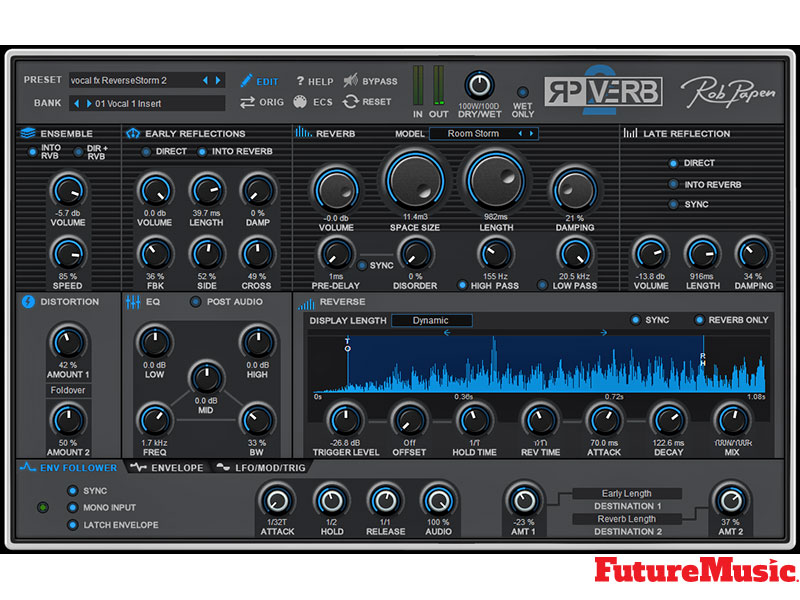The image size is (800, 600).
Task: Click the Distortion lightning bolt icon
Action: click(x=28, y=302)
